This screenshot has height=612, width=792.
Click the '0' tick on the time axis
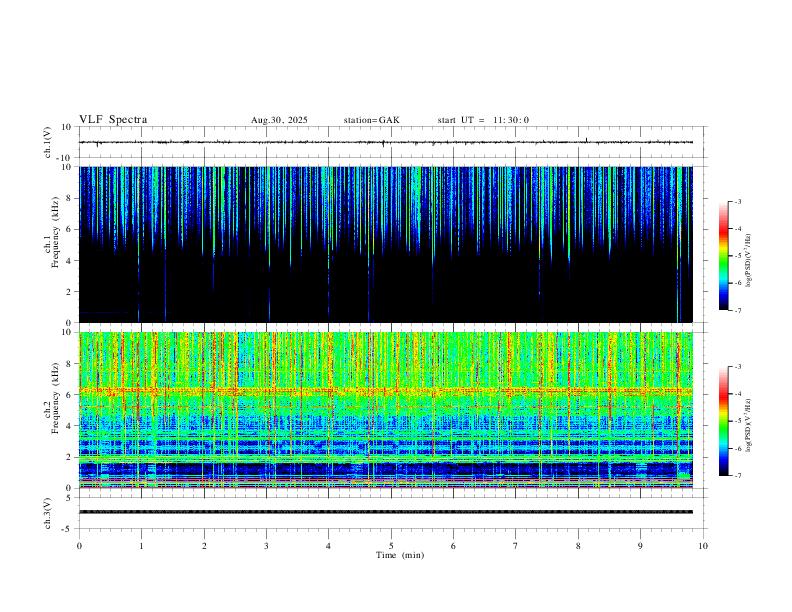click(79, 546)
